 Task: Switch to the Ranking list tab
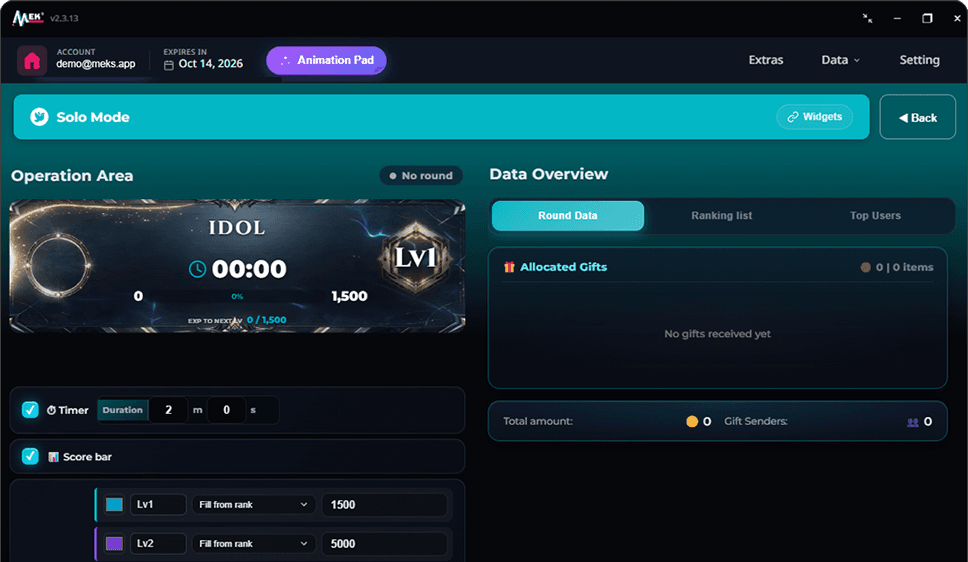[721, 216]
